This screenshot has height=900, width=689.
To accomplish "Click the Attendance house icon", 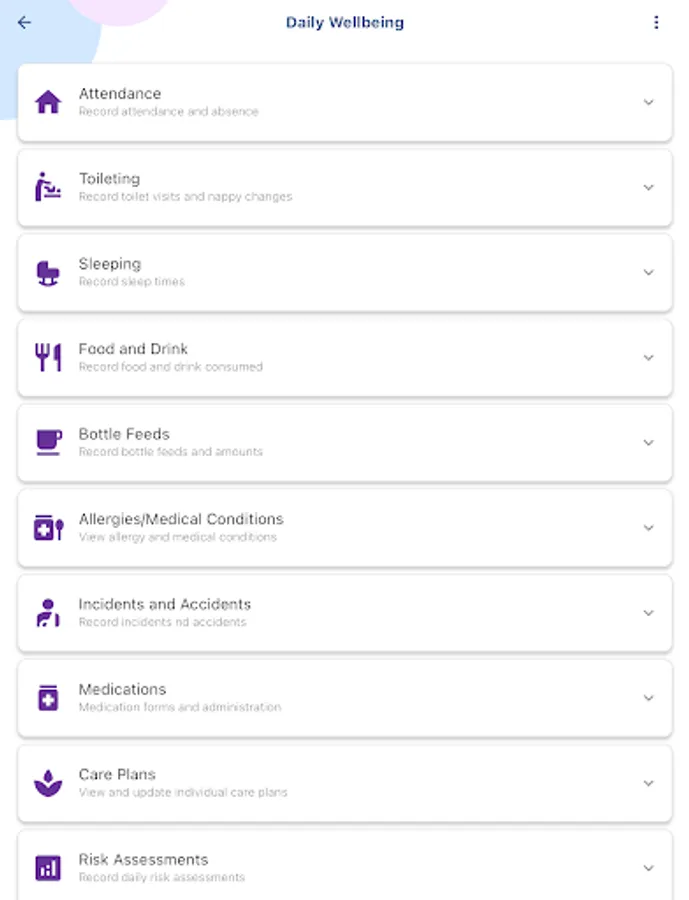I will click(48, 102).
